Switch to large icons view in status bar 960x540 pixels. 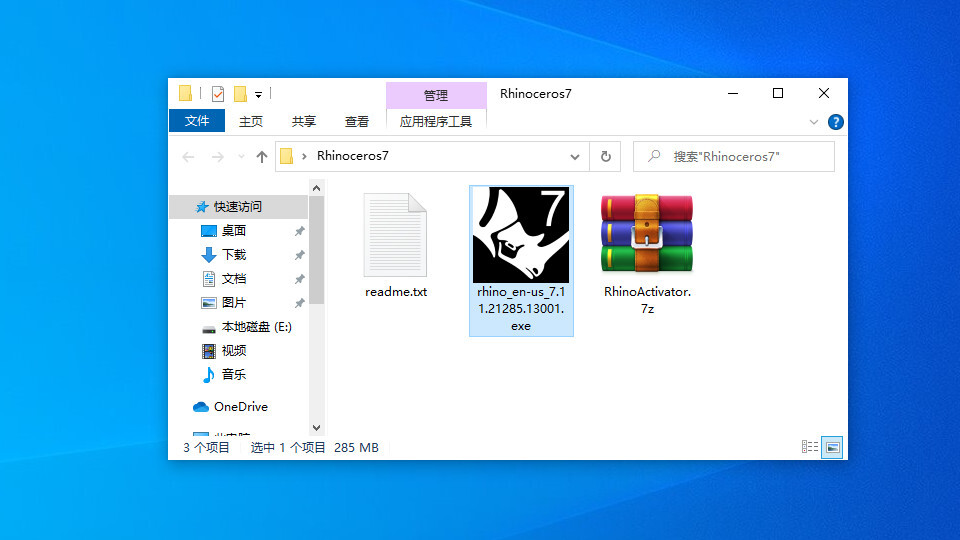tap(832, 448)
